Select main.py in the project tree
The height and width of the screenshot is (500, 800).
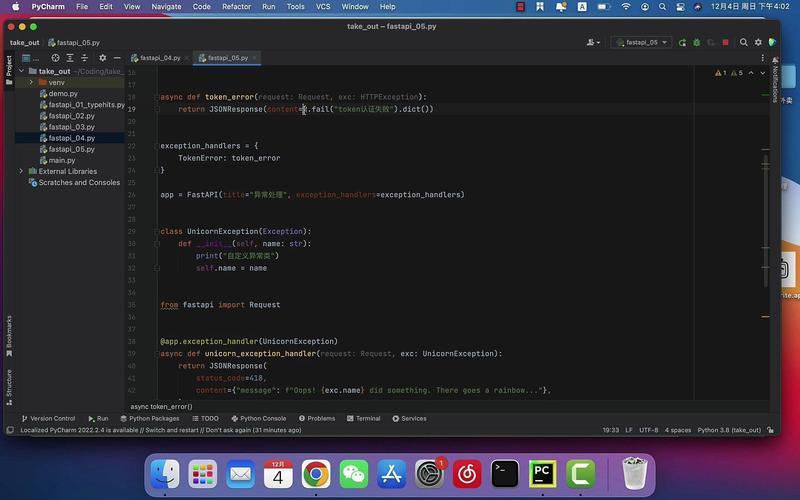click(62, 160)
